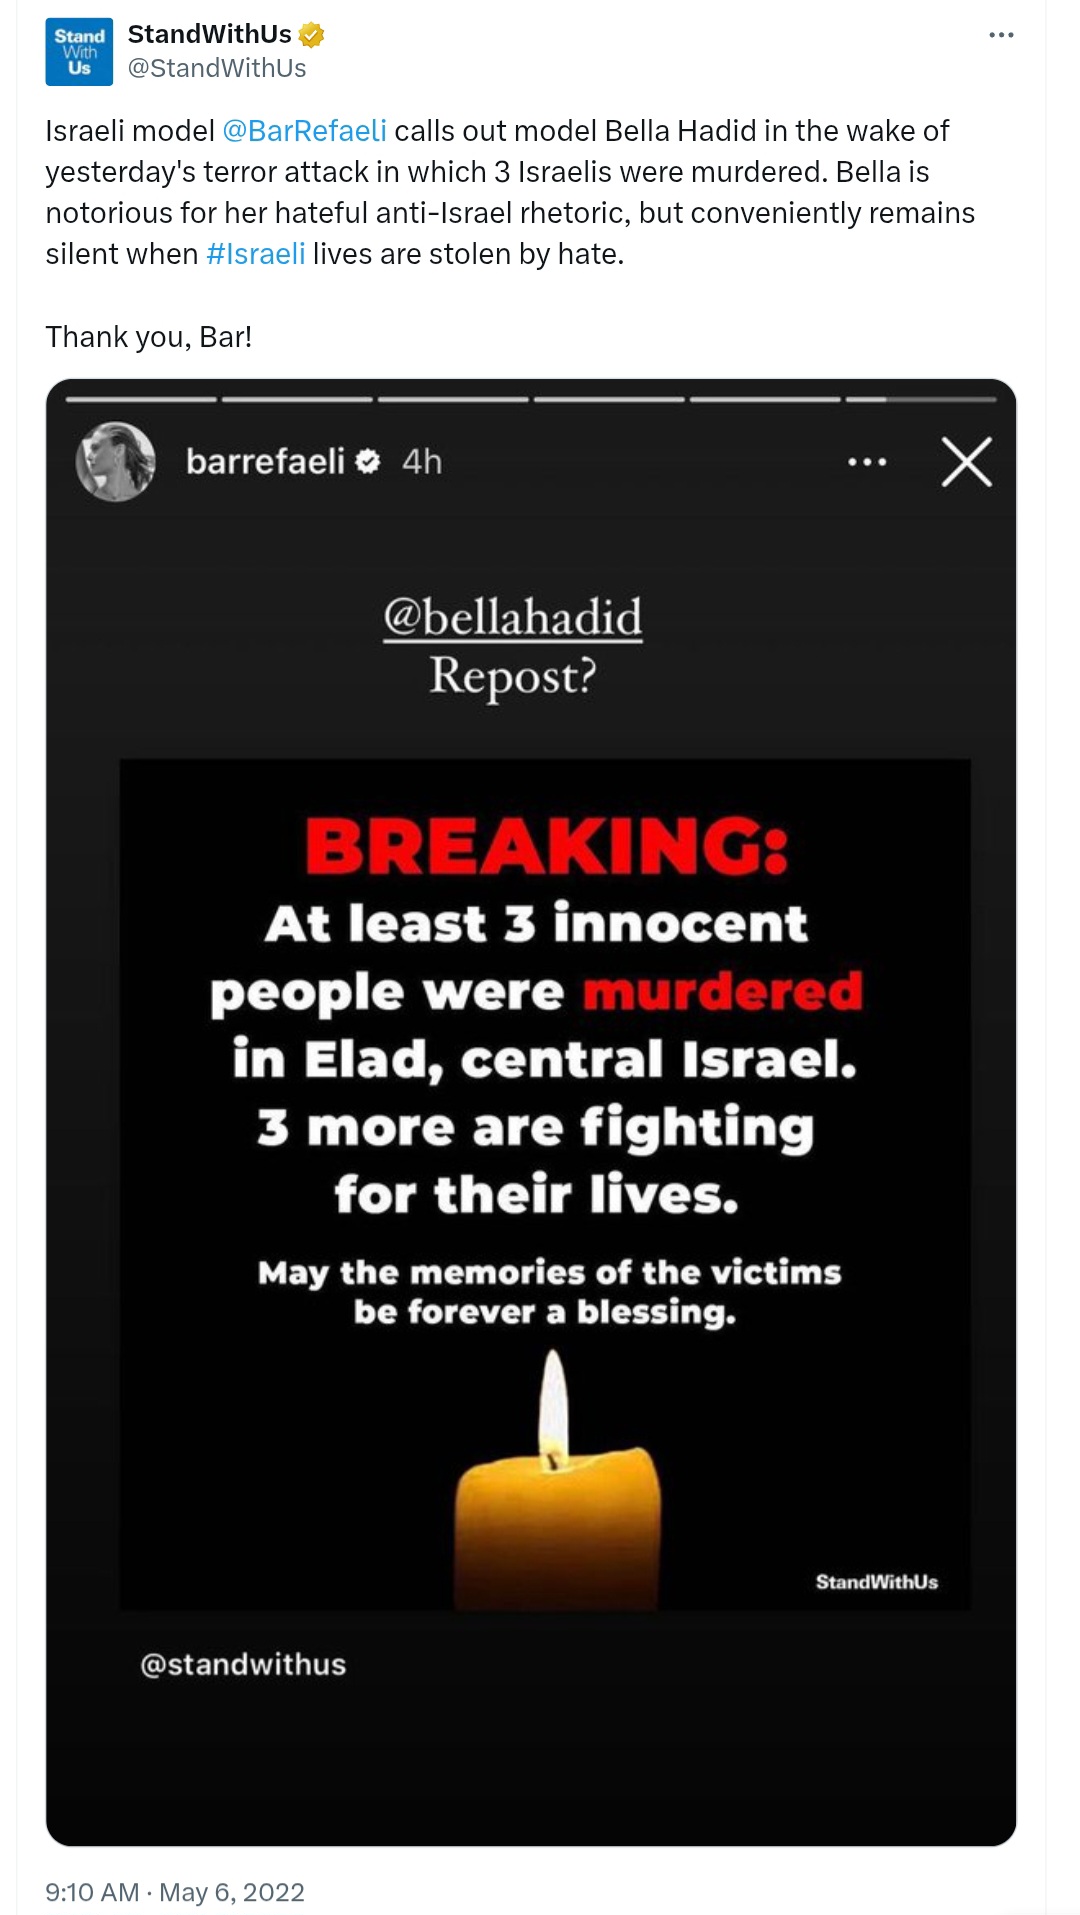Image resolution: width=1080 pixels, height=1915 pixels.
Task: Click the StandWithUs profile avatar
Action: click(x=79, y=52)
